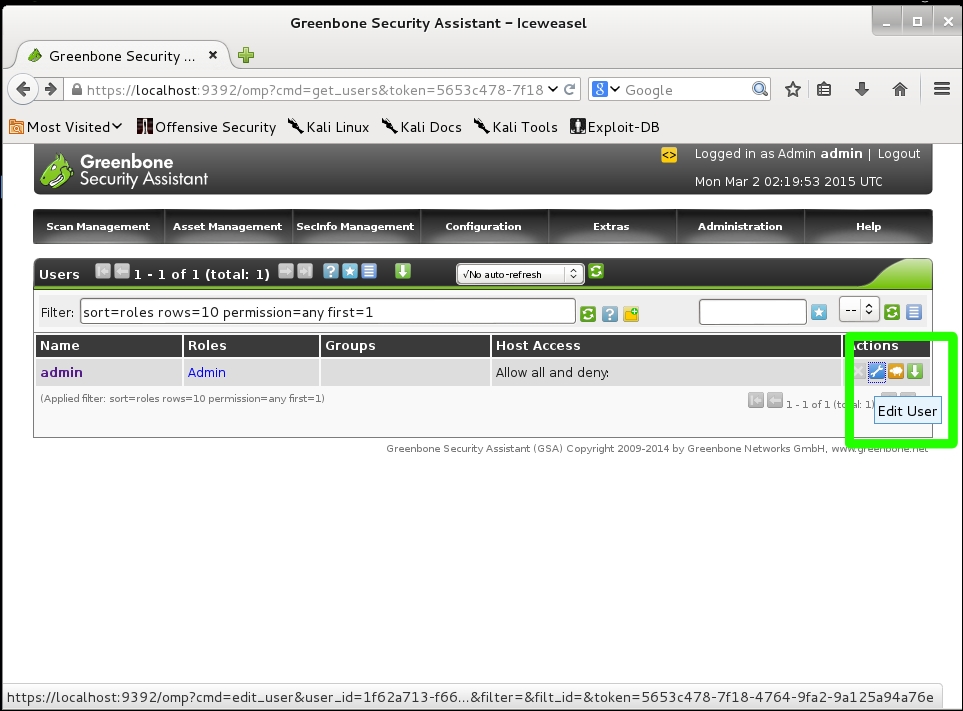Click green switch filter refresh icon
The image size is (963, 711).
click(892, 312)
